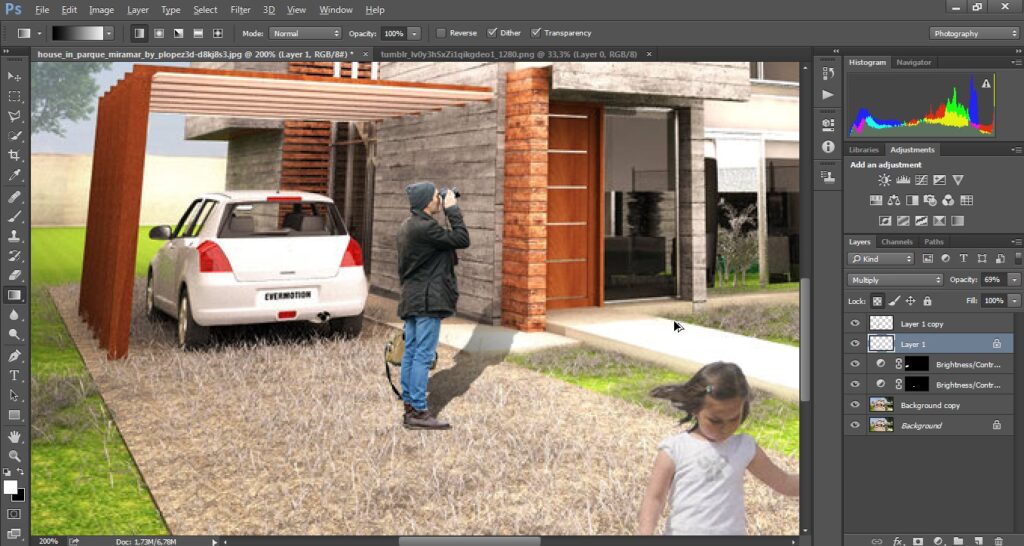This screenshot has height=546, width=1024.
Task: Choose the radial gradient style icon
Action: point(158,33)
